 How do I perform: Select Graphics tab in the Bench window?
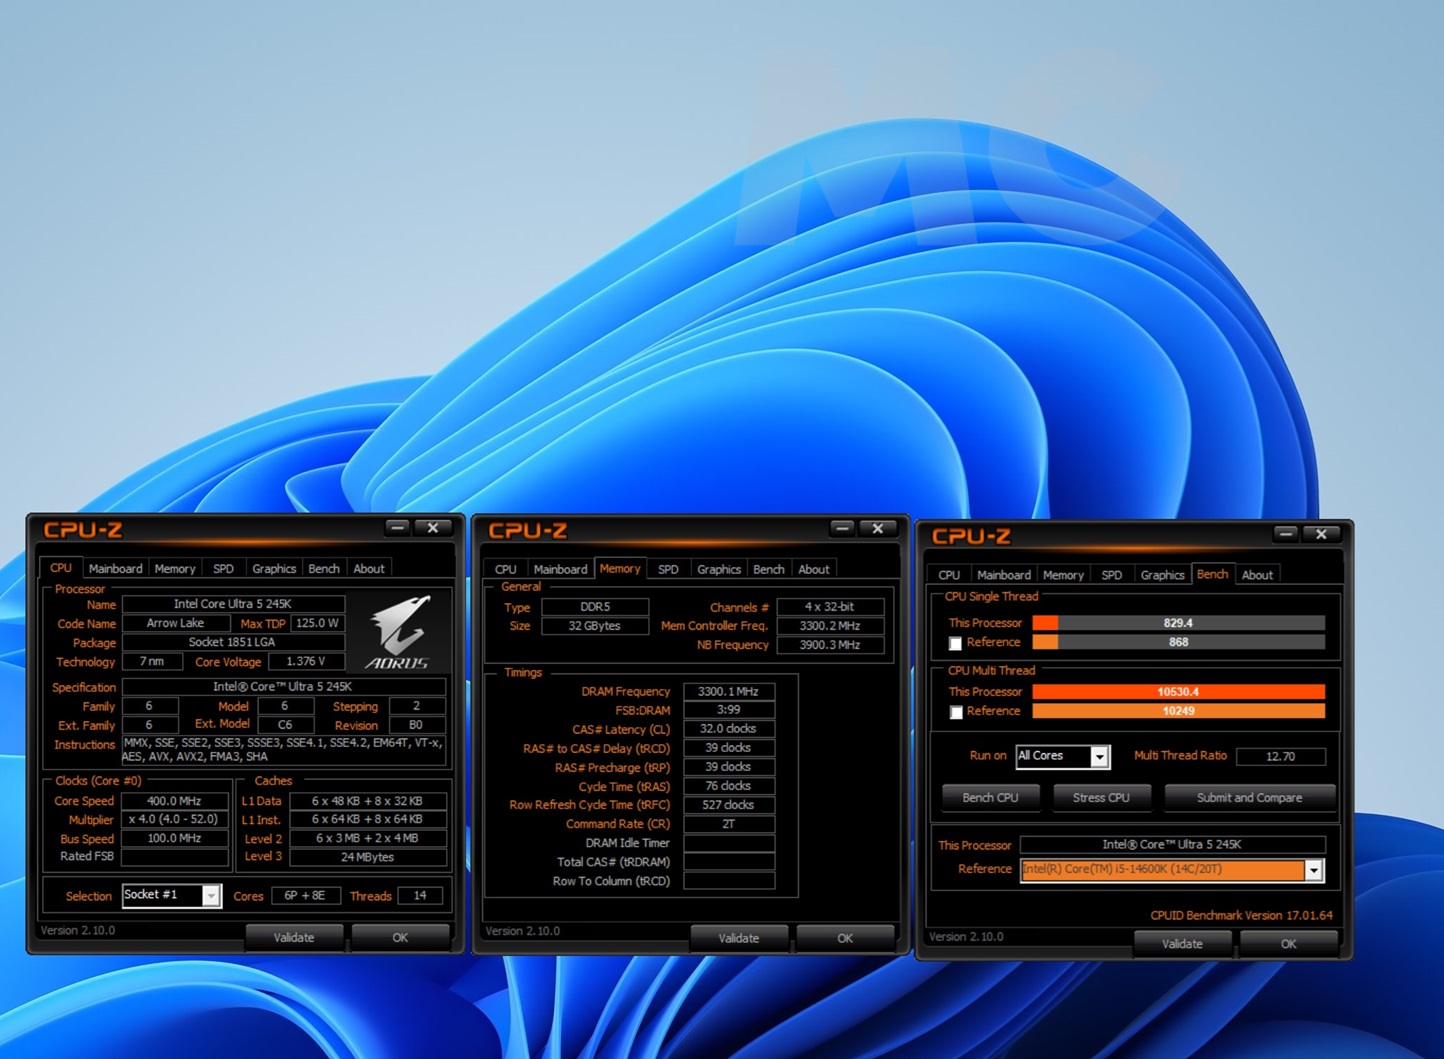pos(1162,575)
